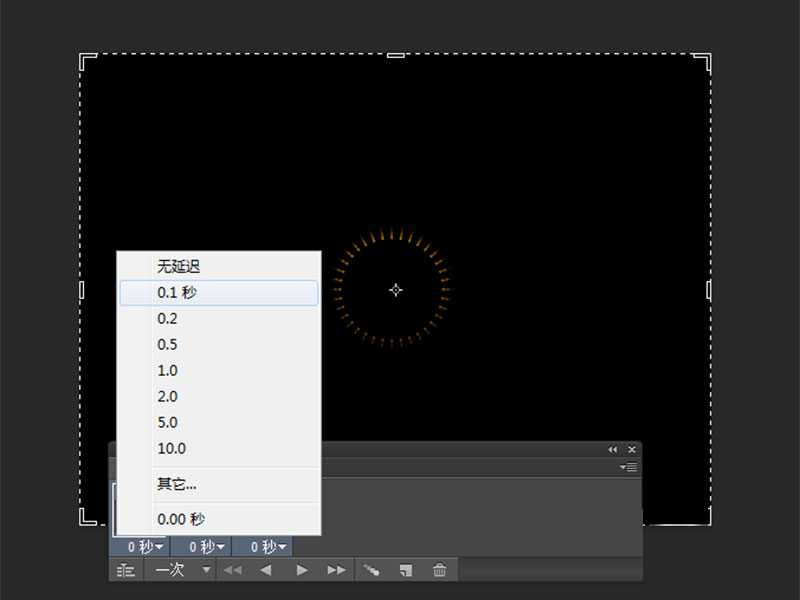The image size is (800, 600).
Task: Open the 一次 loop count dropdown
Action: [181, 570]
